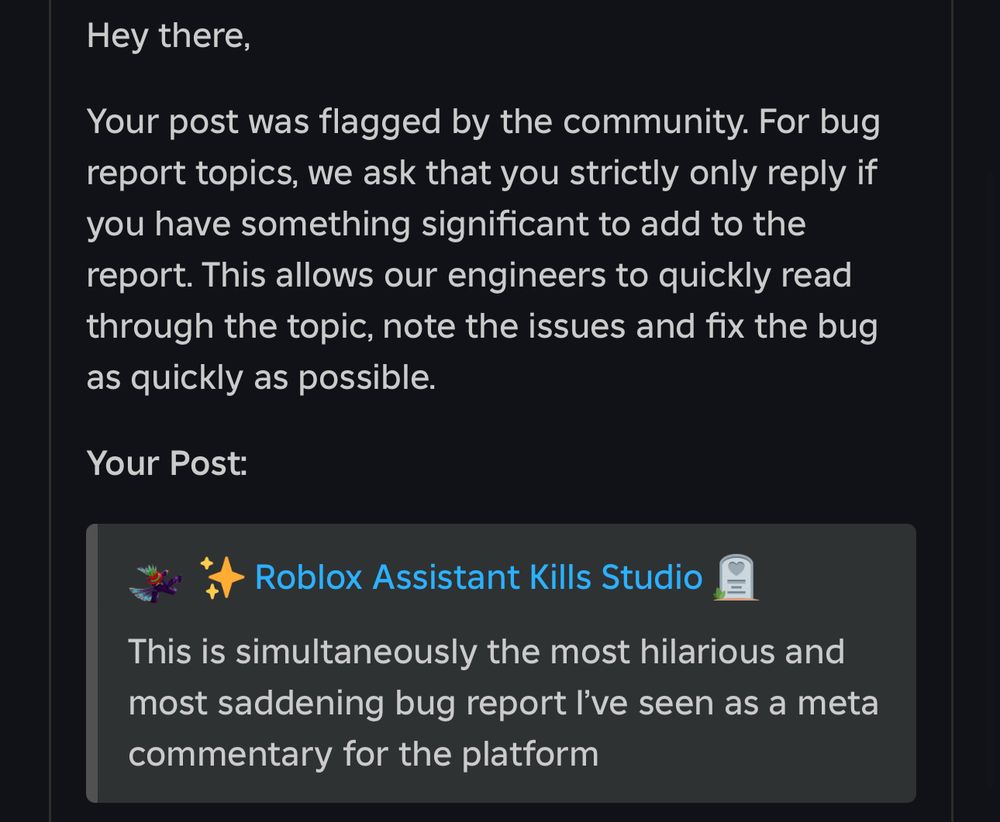This screenshot has width=1000, height=822.
Task: Click the poster's avatar in the quote
Action: pyautogui.click(x=155, y=582)
